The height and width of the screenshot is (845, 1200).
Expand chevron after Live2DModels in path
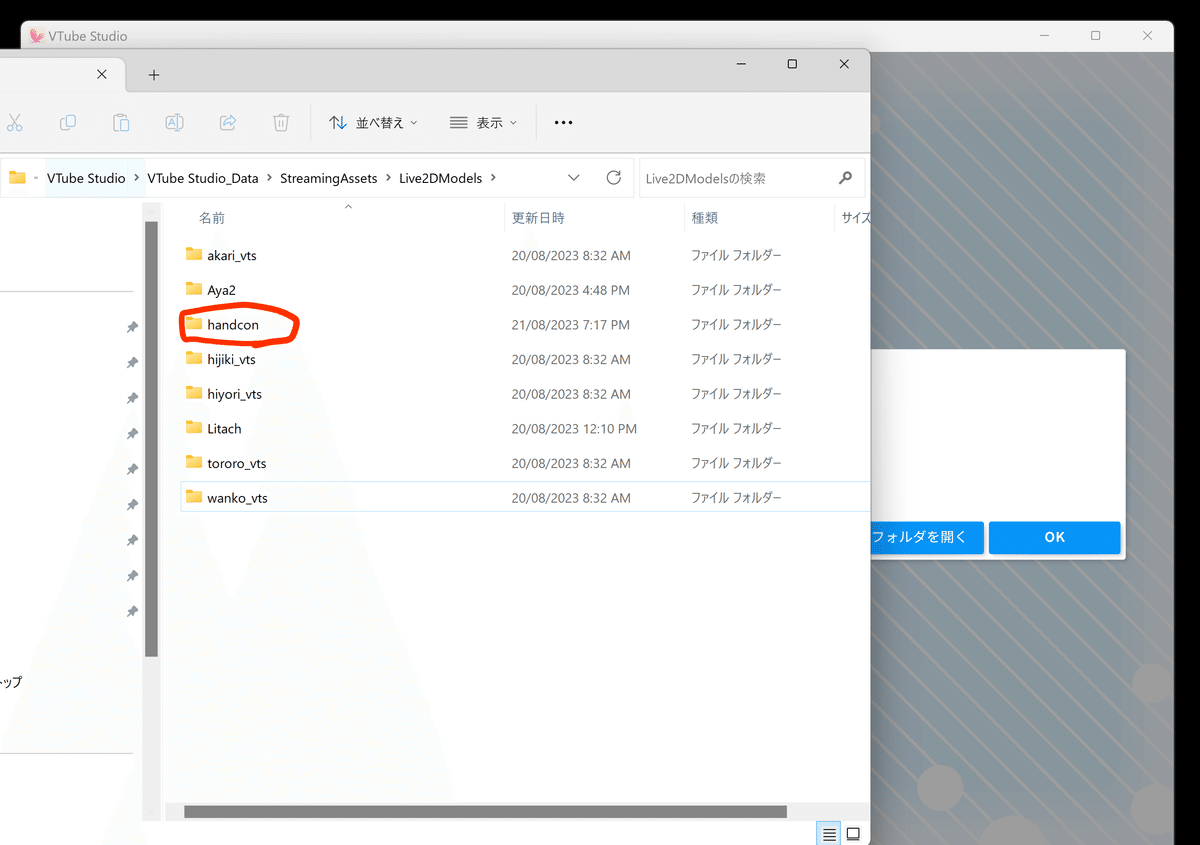[x=493, y=178]
